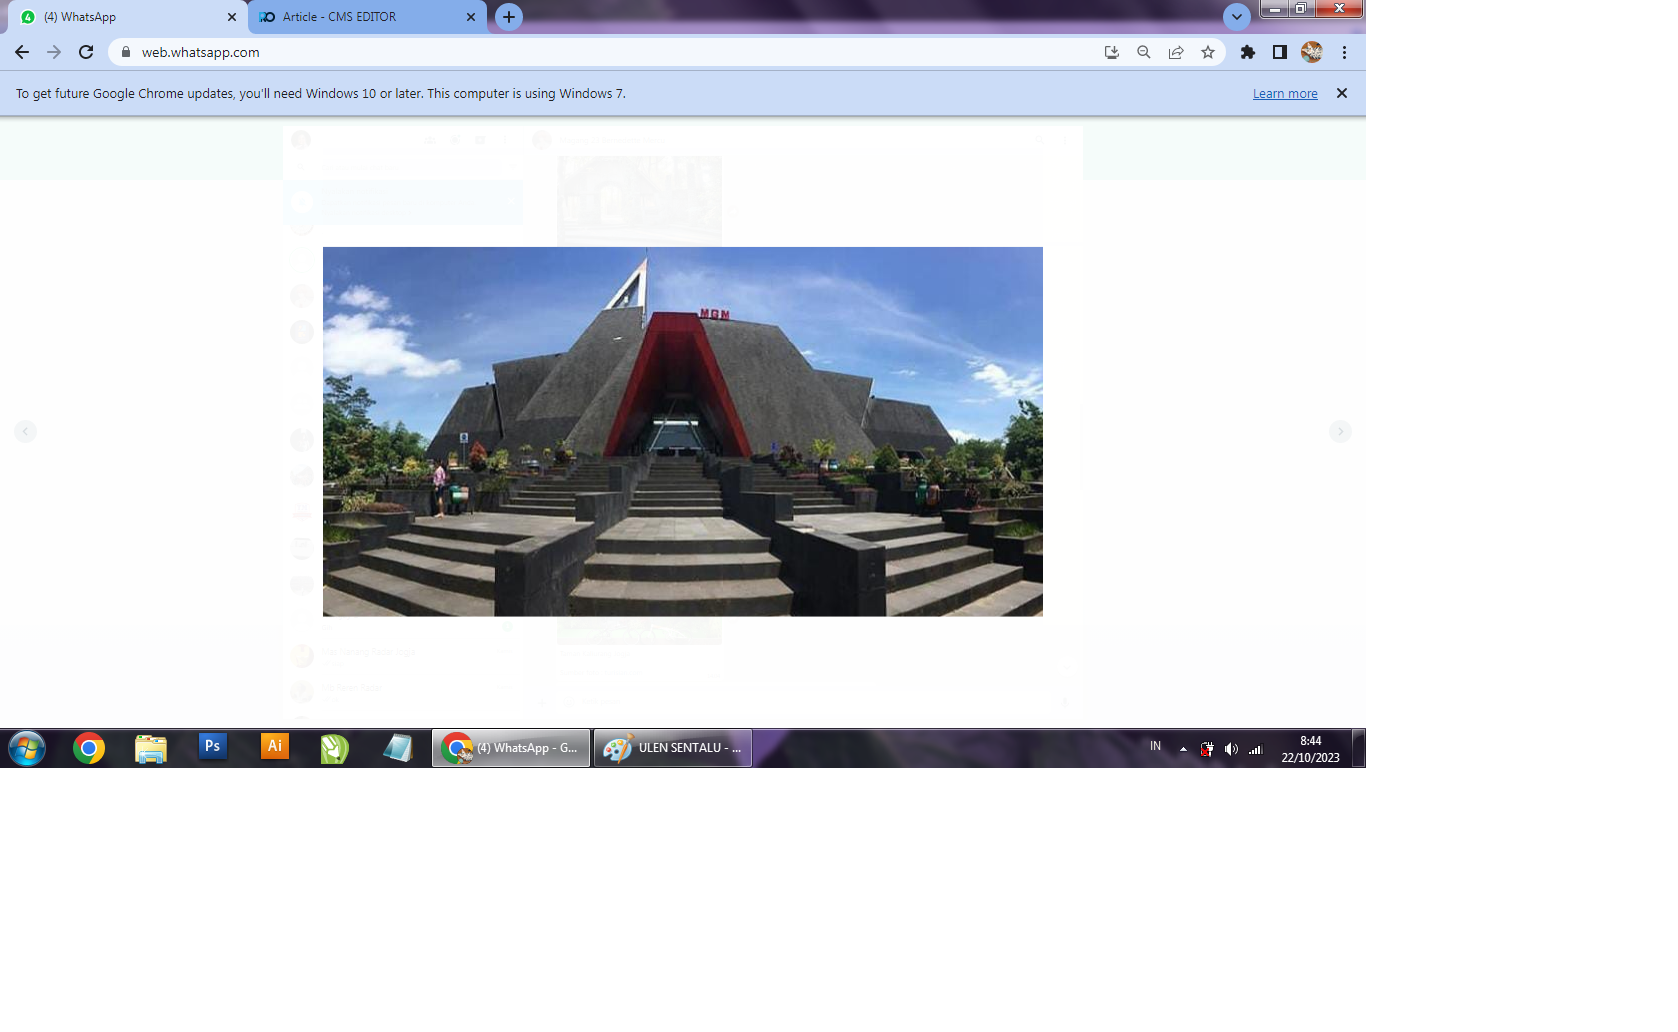Launch Adobe Illustrator from the taskbar
Screen dimensions: 1678x1032
pos(274,747)
